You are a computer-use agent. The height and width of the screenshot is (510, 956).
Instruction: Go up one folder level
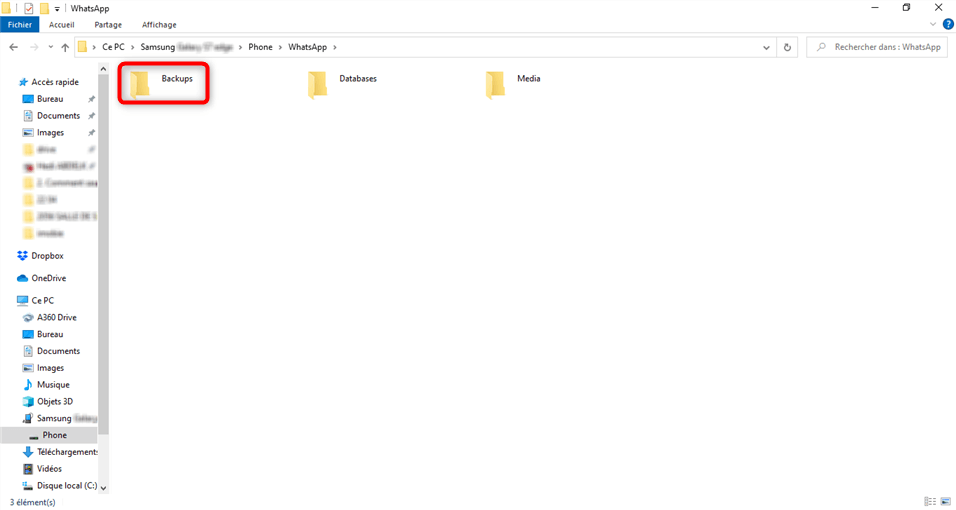[x=65, y=47]
